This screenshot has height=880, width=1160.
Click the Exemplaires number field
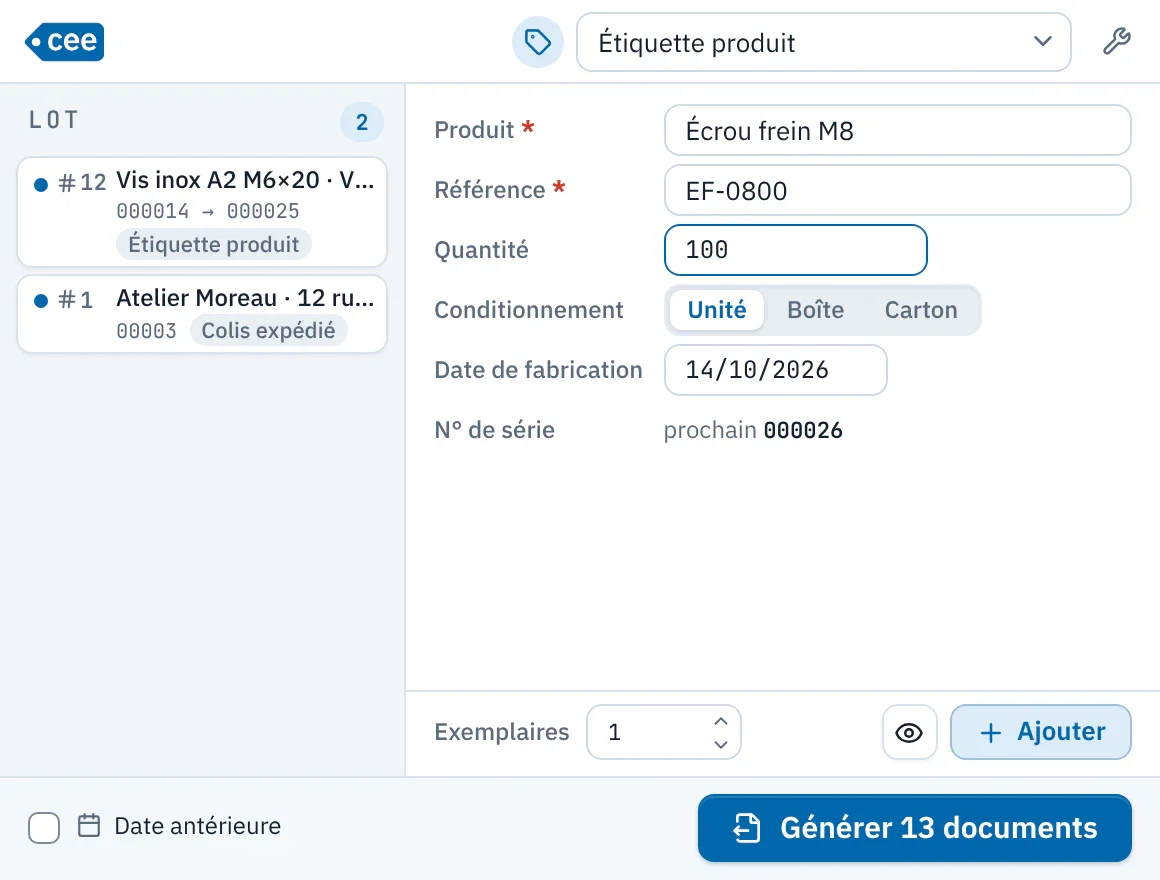[664, 732]
